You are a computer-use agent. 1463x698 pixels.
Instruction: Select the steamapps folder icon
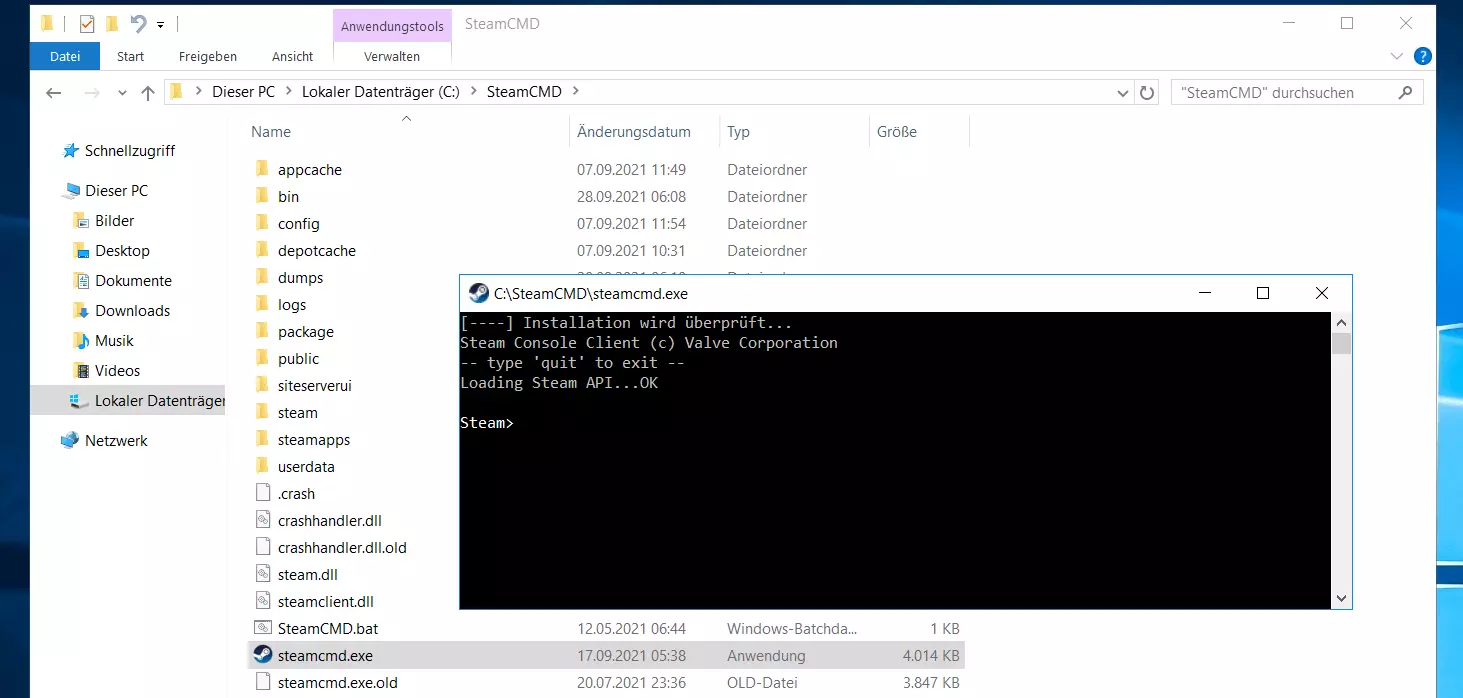262,439
